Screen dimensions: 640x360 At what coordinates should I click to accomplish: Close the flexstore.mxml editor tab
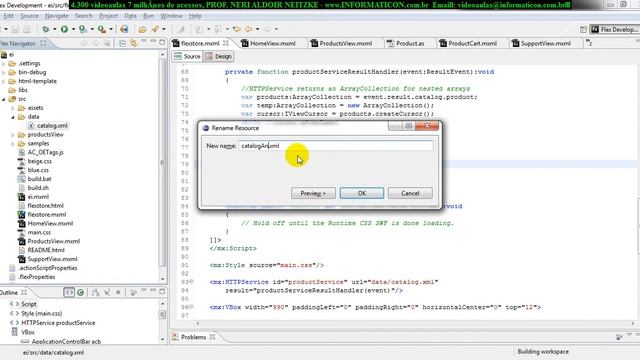(226, 43)
